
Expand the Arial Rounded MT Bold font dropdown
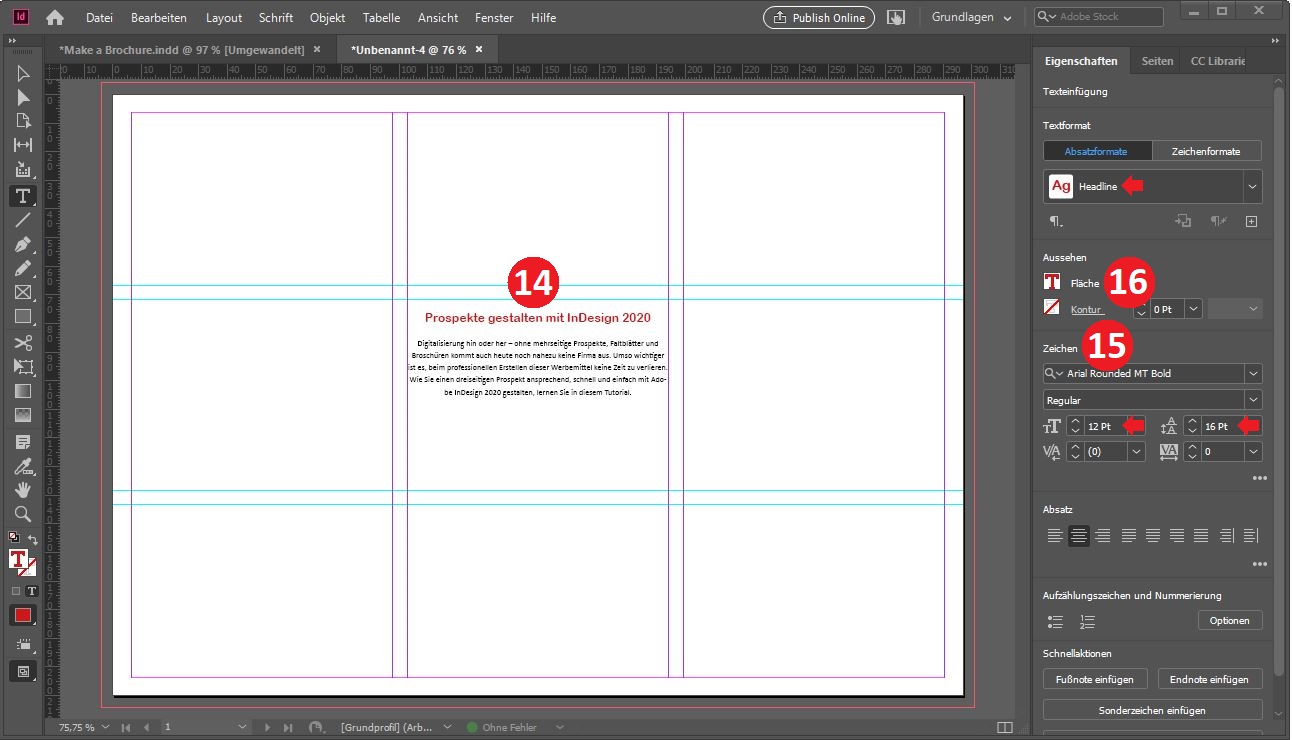[x=1253, y=373]
